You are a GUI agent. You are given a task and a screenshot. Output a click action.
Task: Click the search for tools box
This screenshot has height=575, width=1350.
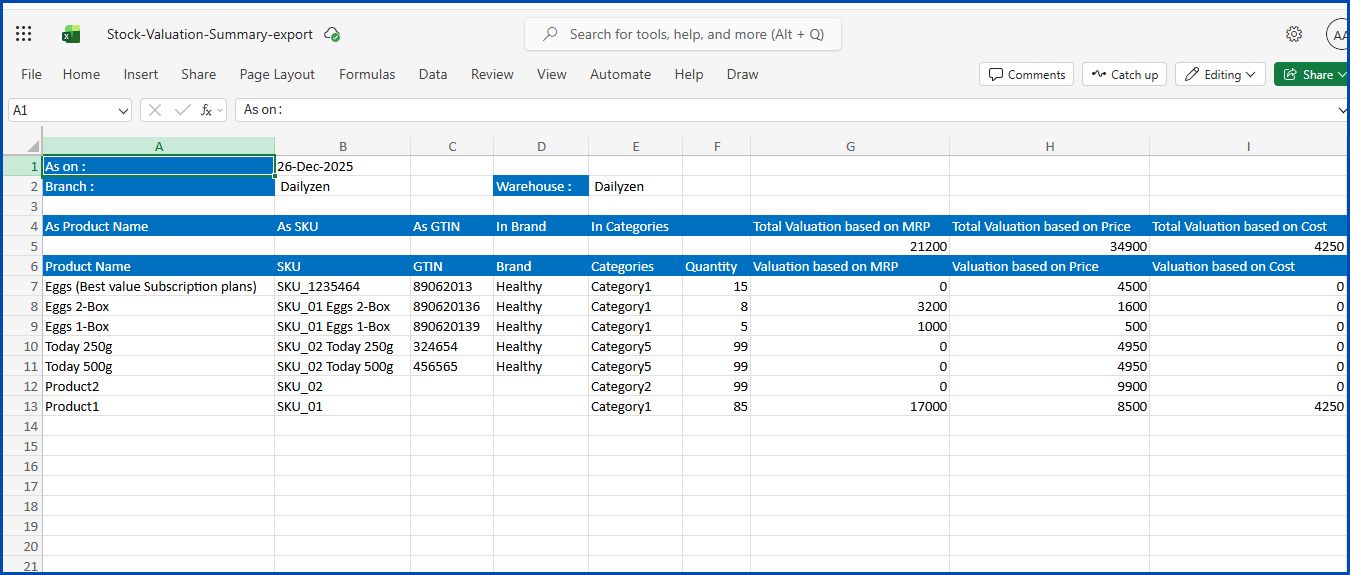(683, 34)
